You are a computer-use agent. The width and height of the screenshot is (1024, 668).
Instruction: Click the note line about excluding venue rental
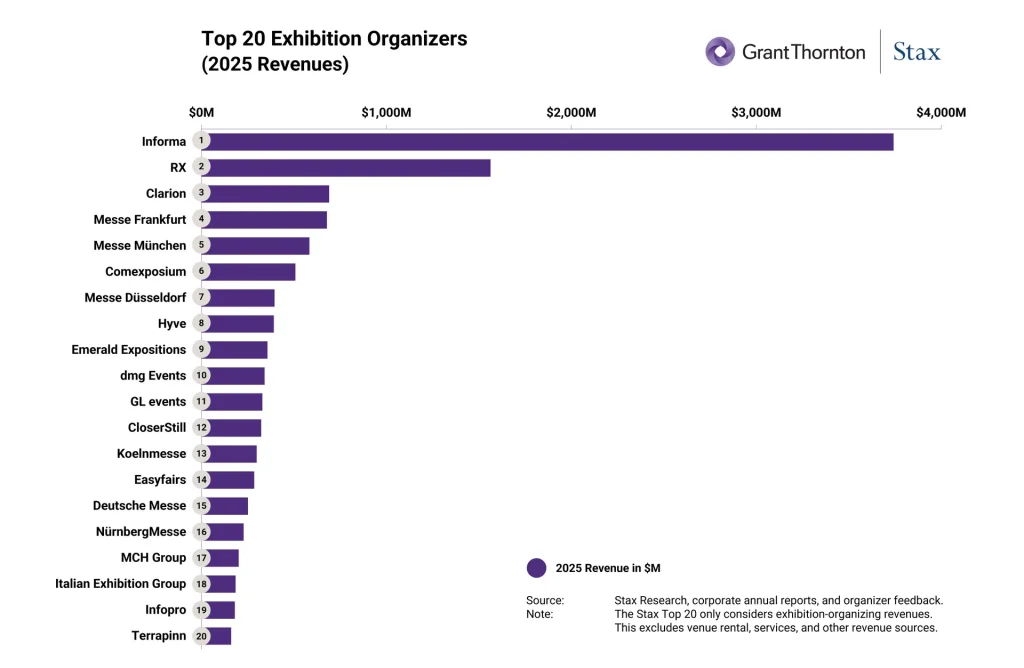[x=776, y=628]
